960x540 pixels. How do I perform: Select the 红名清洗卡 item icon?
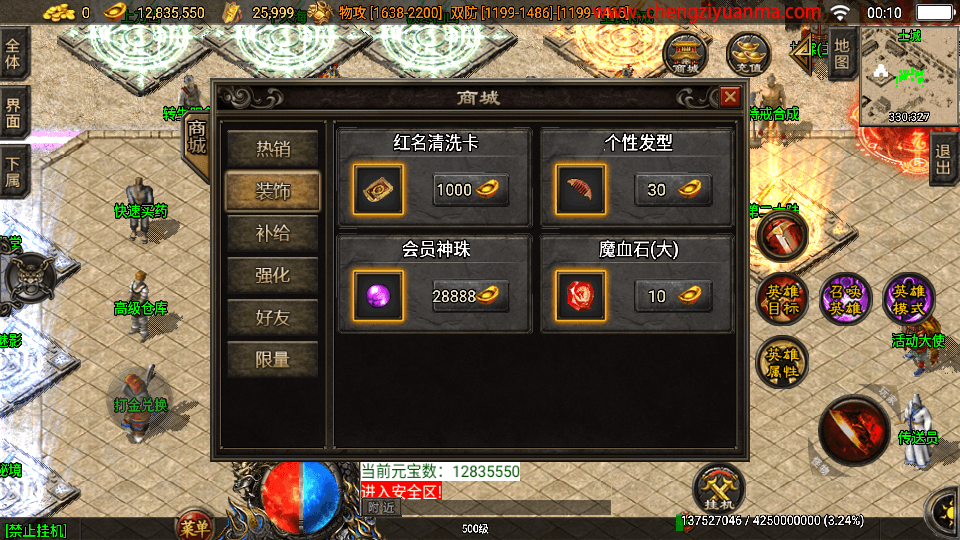378,190
